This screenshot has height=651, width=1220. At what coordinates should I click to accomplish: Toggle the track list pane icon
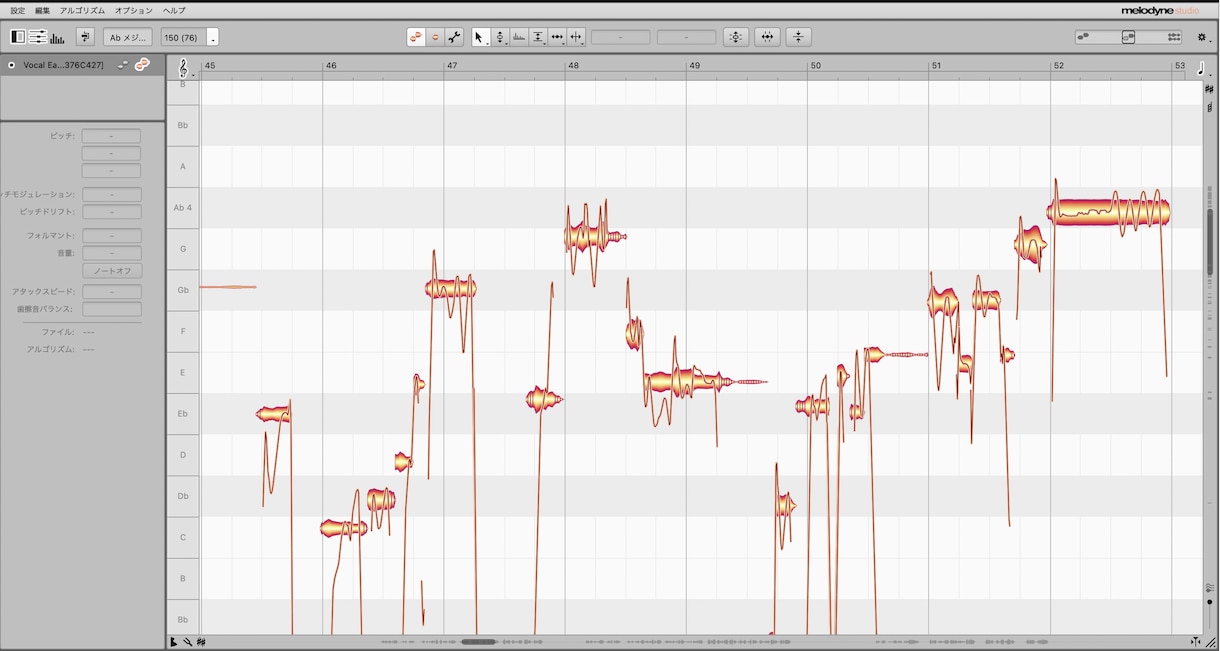pyautogui.click(x=18, y=37)
